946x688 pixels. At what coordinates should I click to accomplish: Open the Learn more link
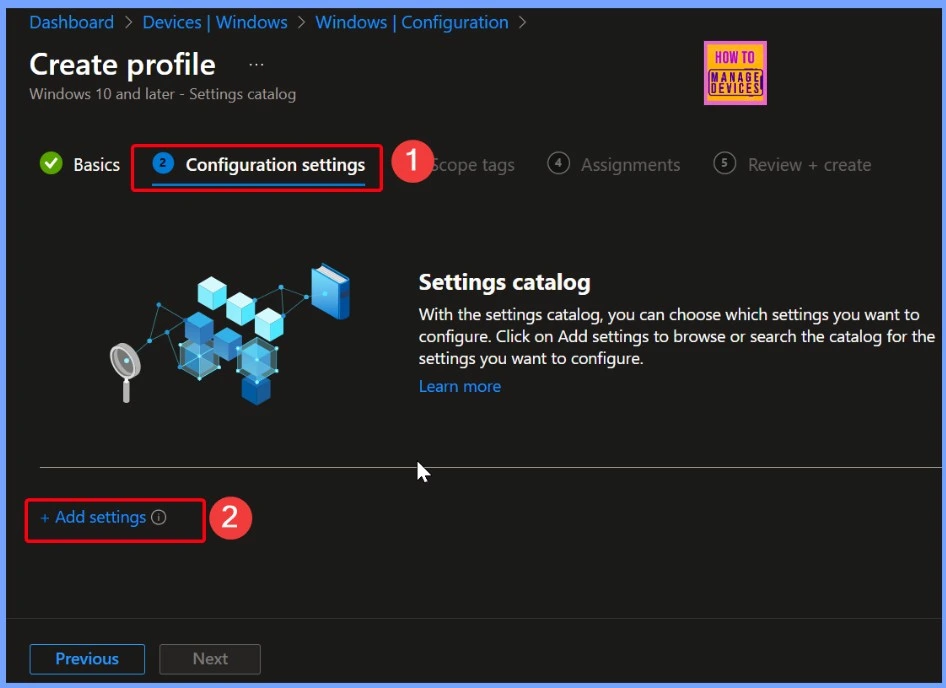460,386
